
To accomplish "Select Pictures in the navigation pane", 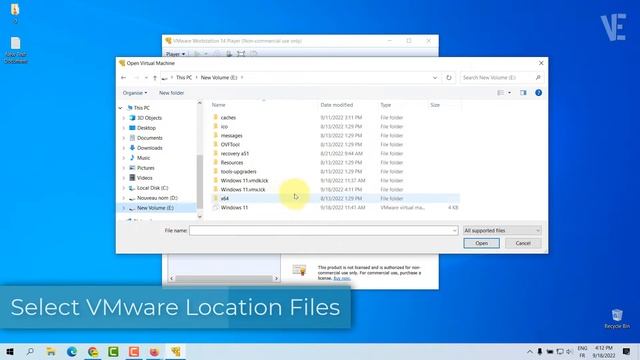I will [x=145, y=168].
